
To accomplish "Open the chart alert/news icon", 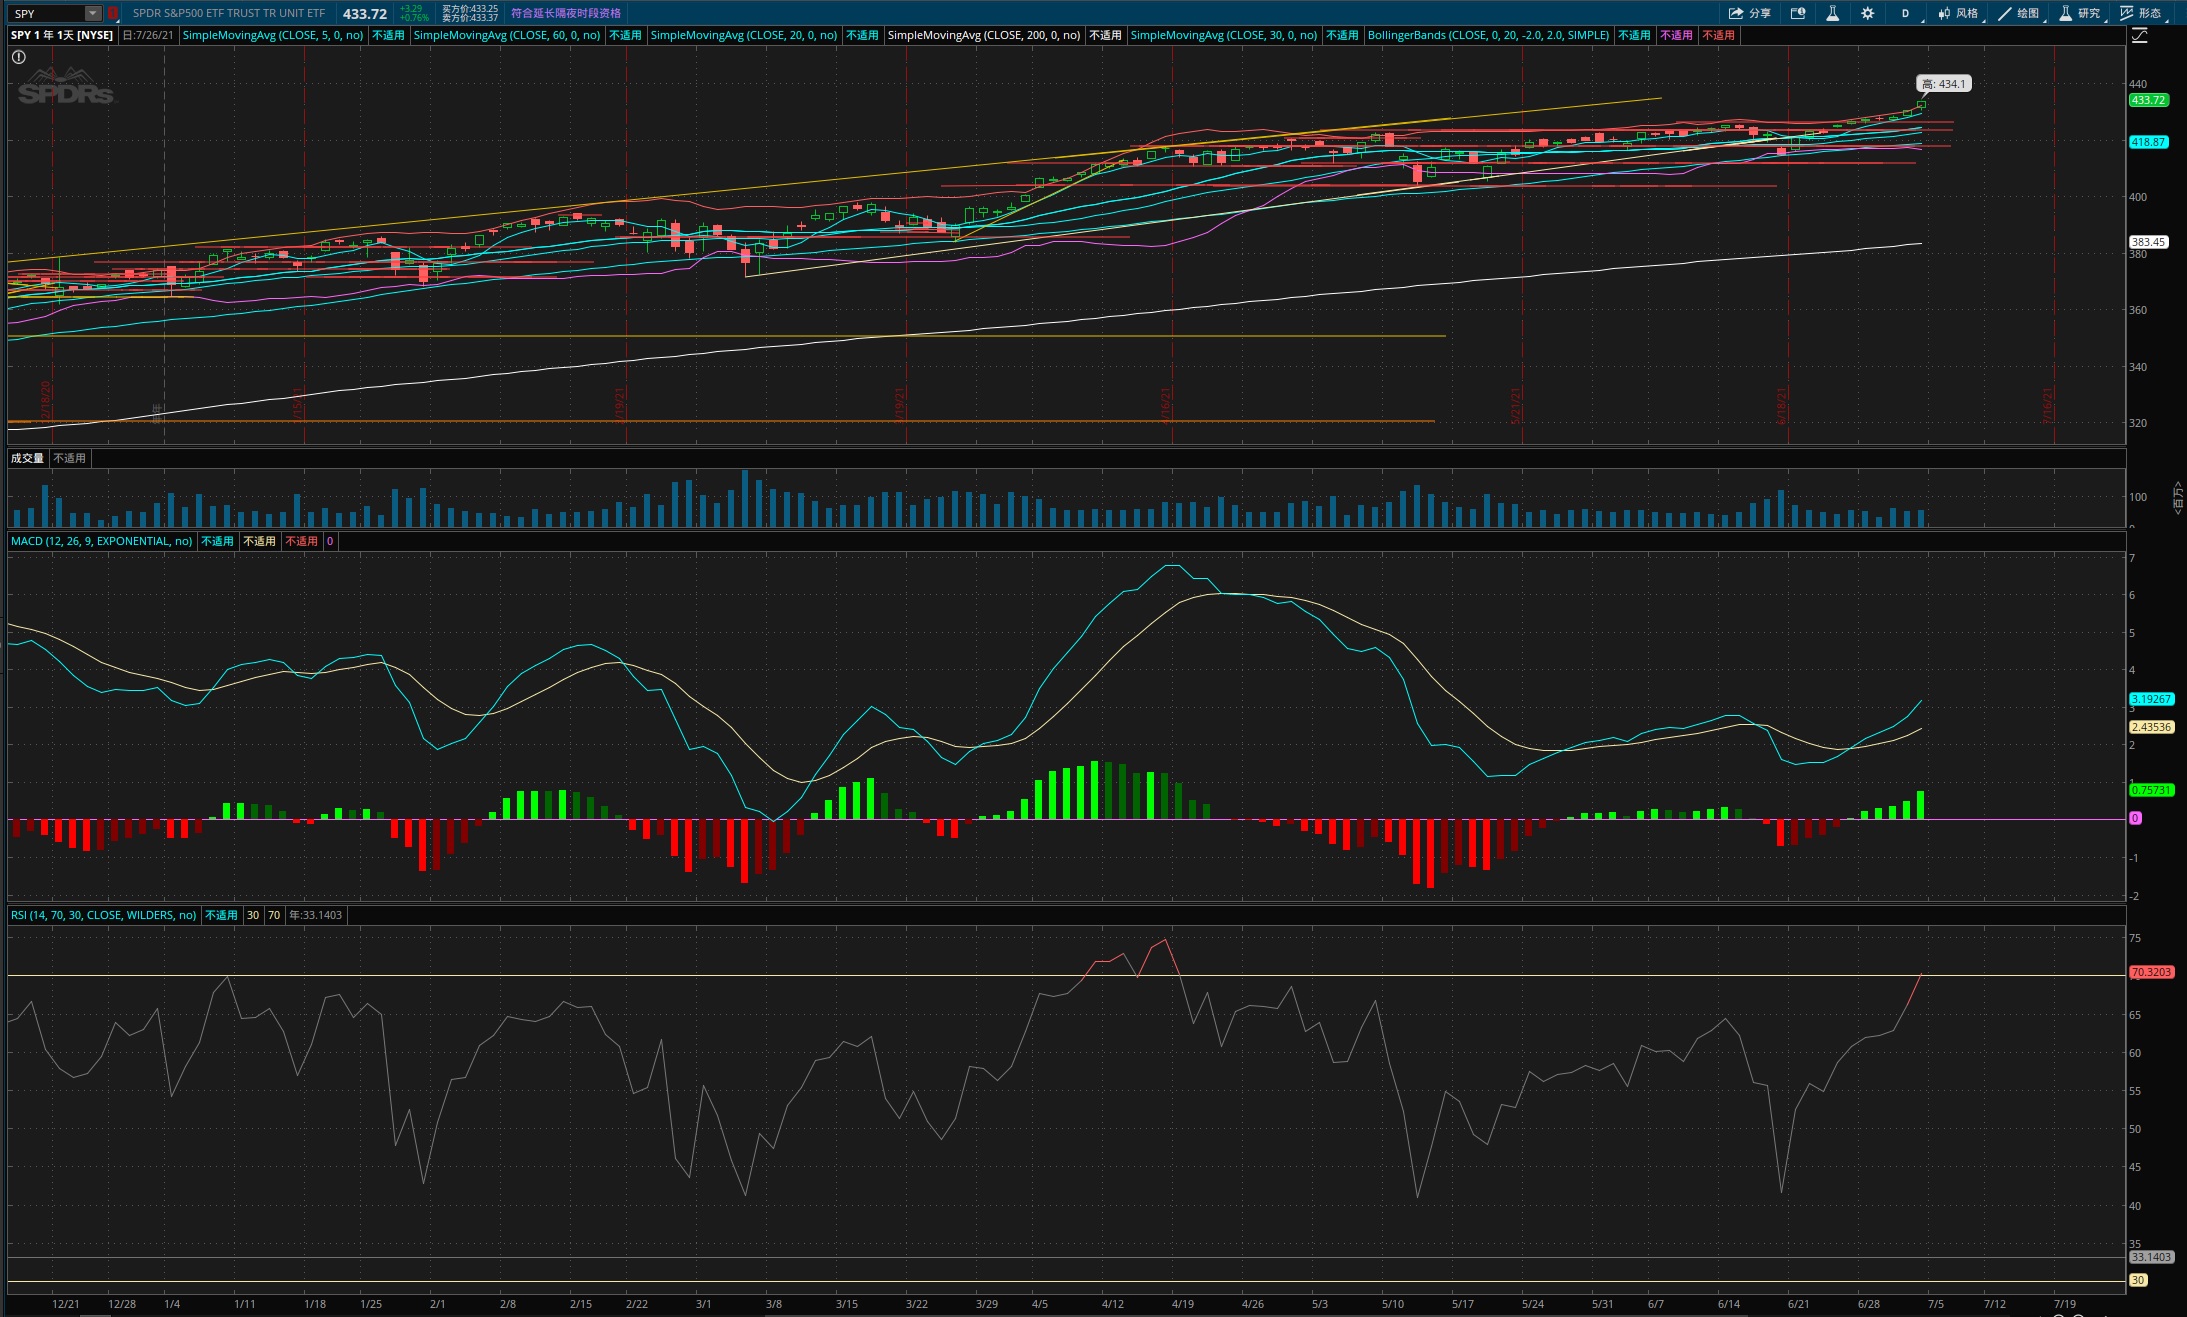I will [x=1797, y=13].
